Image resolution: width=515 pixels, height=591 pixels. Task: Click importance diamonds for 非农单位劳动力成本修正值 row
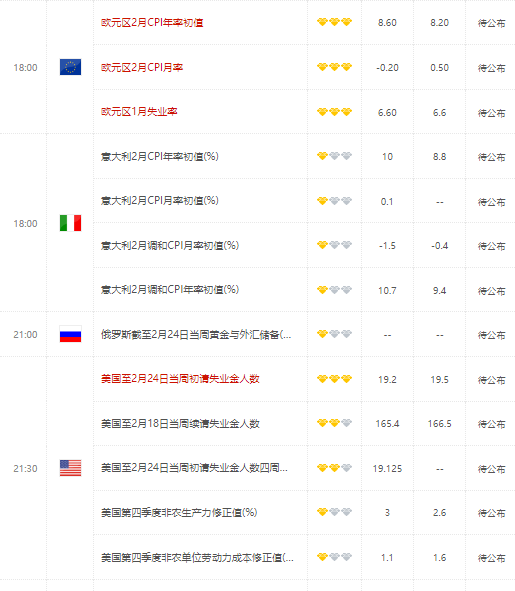(x=334, y=557)
